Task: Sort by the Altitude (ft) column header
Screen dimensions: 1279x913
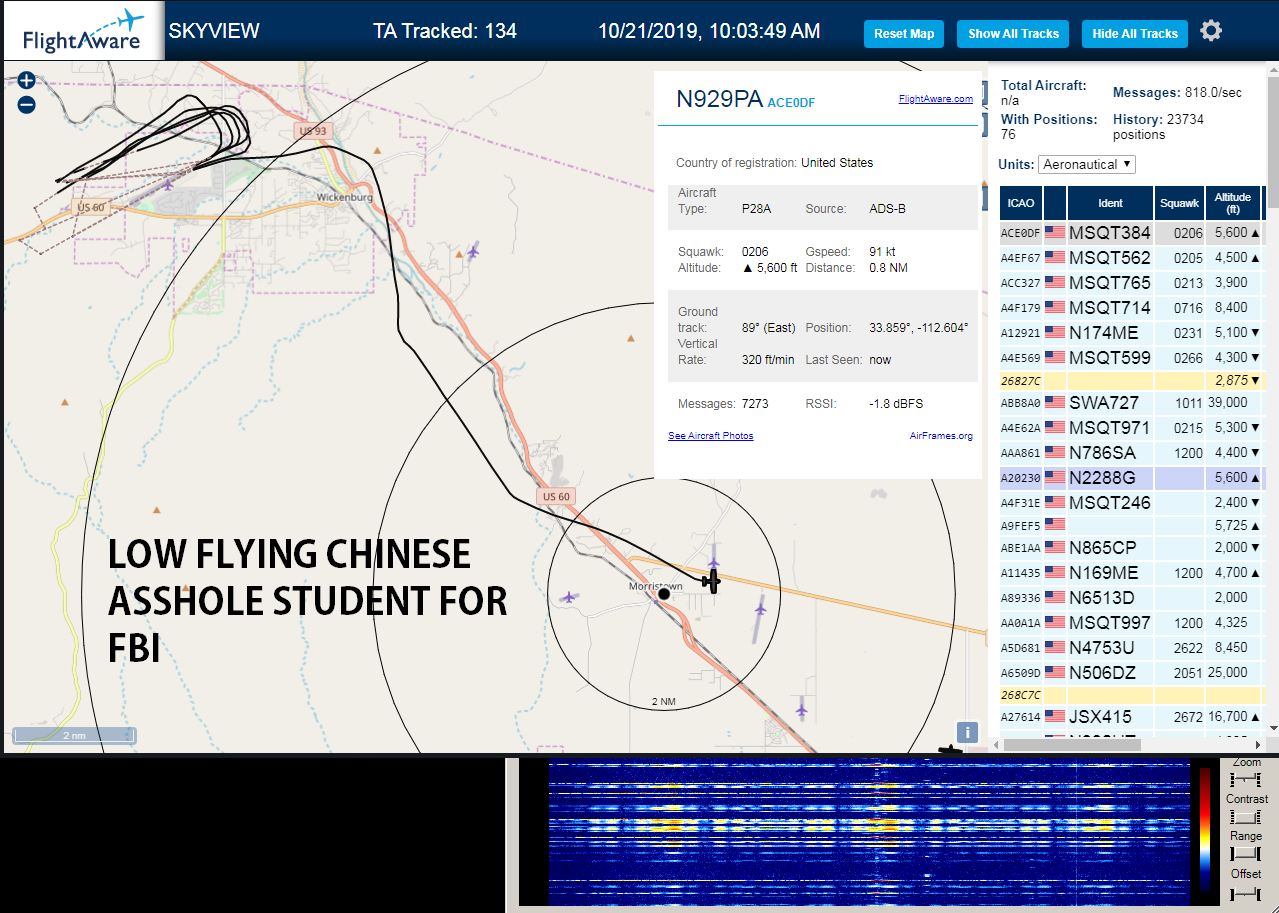Action: (1234, 203)
